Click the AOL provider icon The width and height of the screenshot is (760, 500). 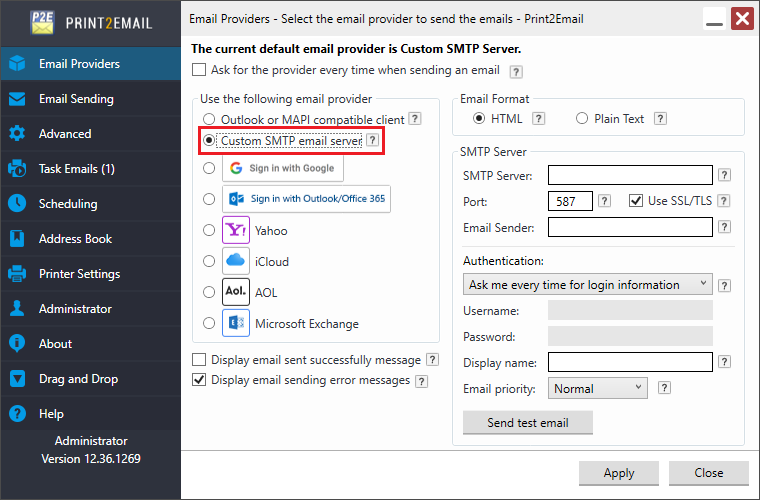(x=235, y=292)
